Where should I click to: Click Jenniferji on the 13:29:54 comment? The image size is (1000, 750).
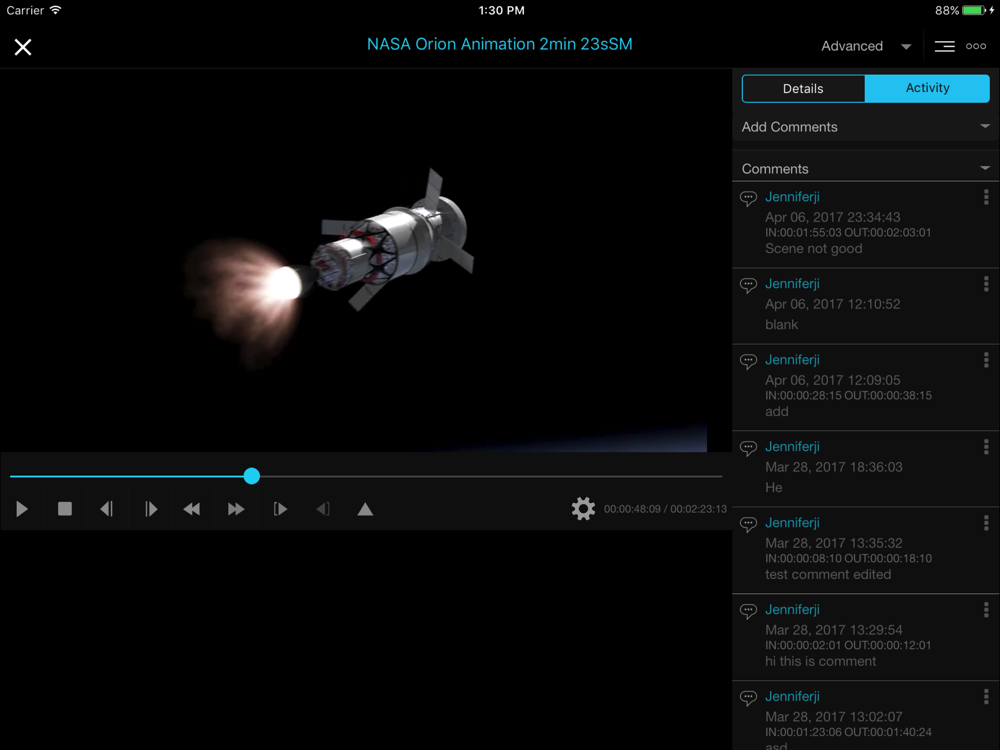point(792,610)
